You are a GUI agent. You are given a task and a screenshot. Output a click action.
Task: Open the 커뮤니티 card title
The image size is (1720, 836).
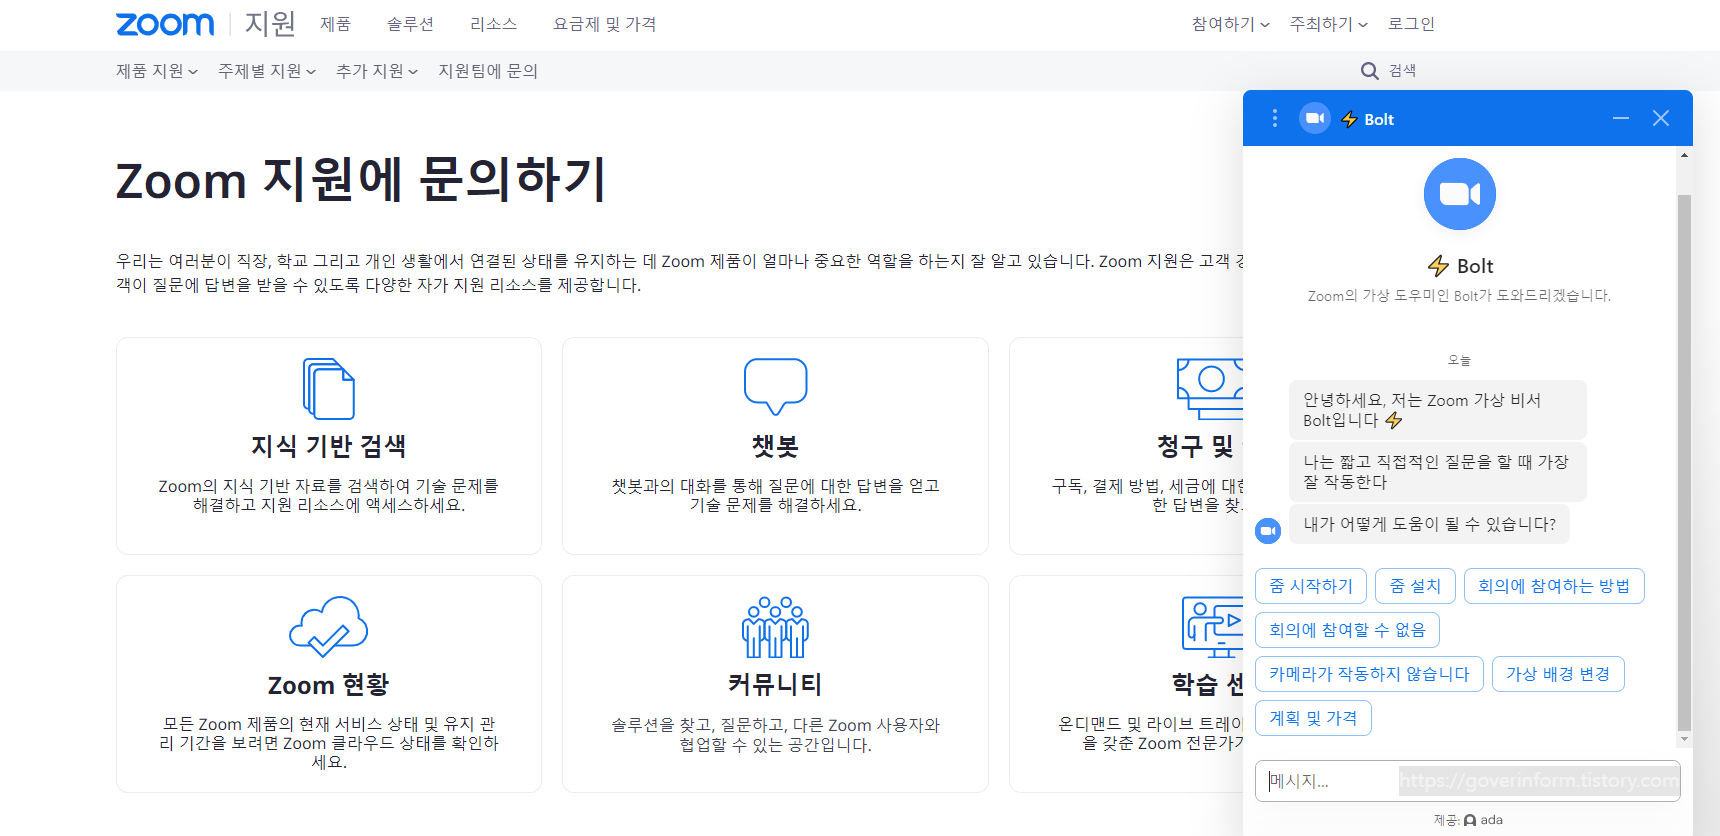click(x=775, y=685)
